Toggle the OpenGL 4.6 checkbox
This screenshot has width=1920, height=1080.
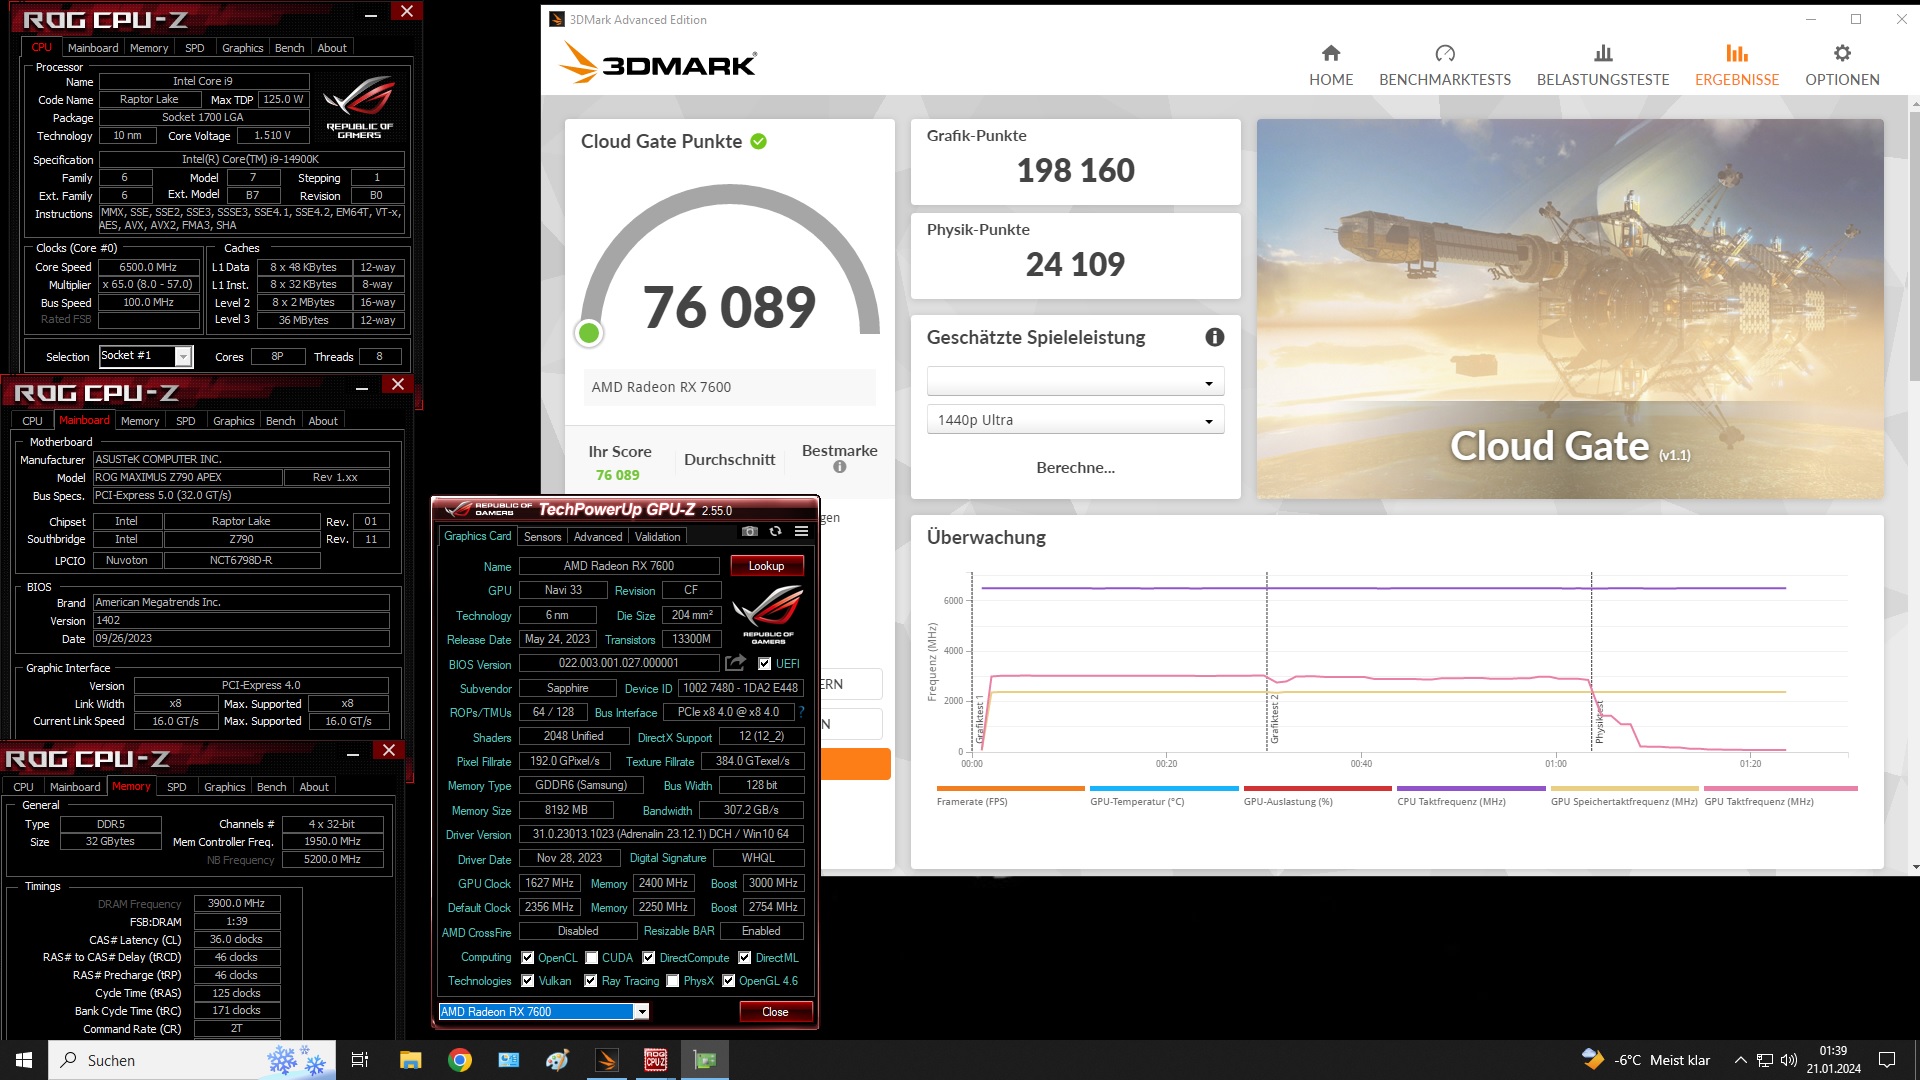729,981
